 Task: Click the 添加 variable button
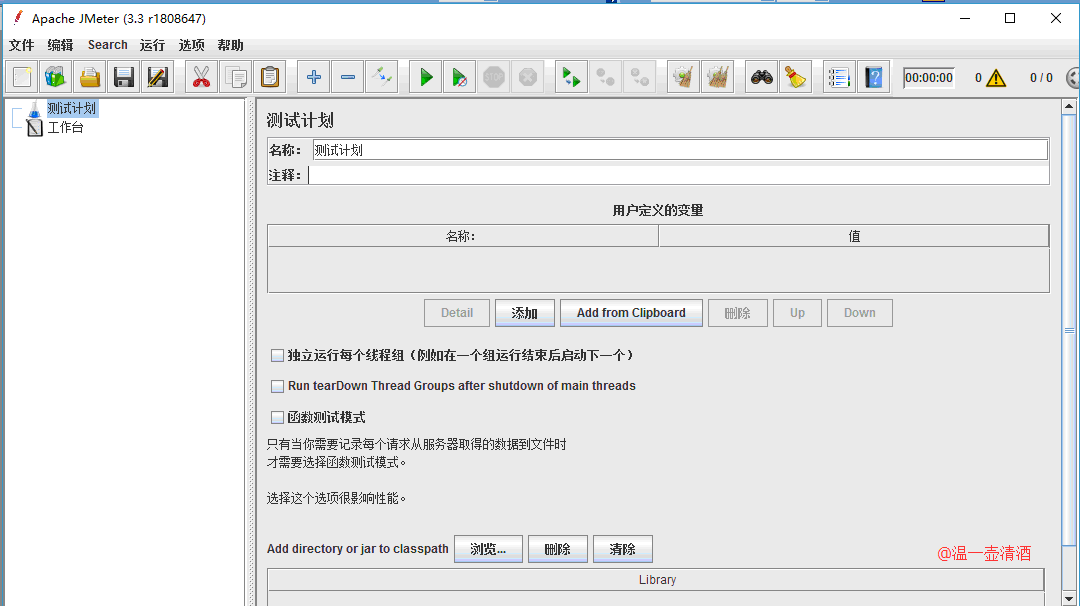click(525, 313)
